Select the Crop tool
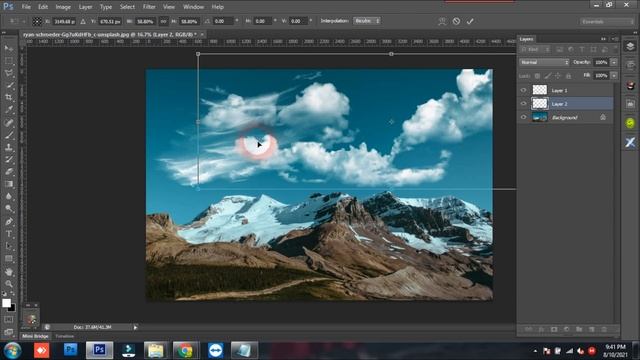 [9, 97]
